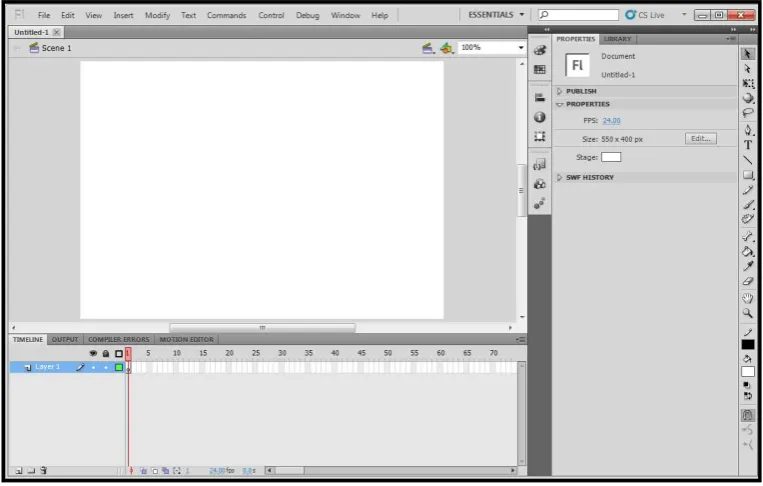The width and height of the screenshot is (763, 486).
Task: Collapse the PROPERTIES section
Action: (559, 104)
